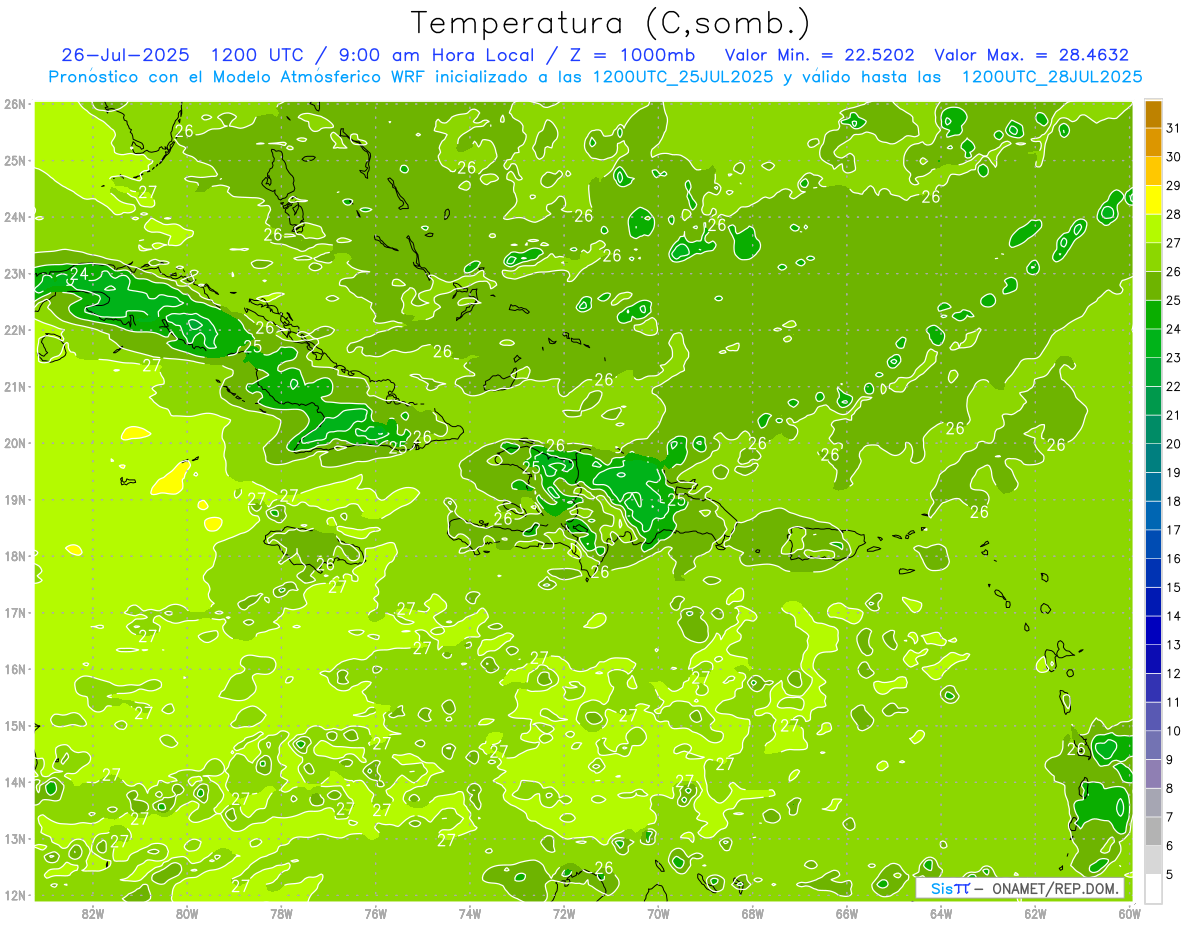Image resolution: width=1200 pixels, height=927 pixels.
Task: Click the brown color bar segment above 31
Action: (1153, 114)
